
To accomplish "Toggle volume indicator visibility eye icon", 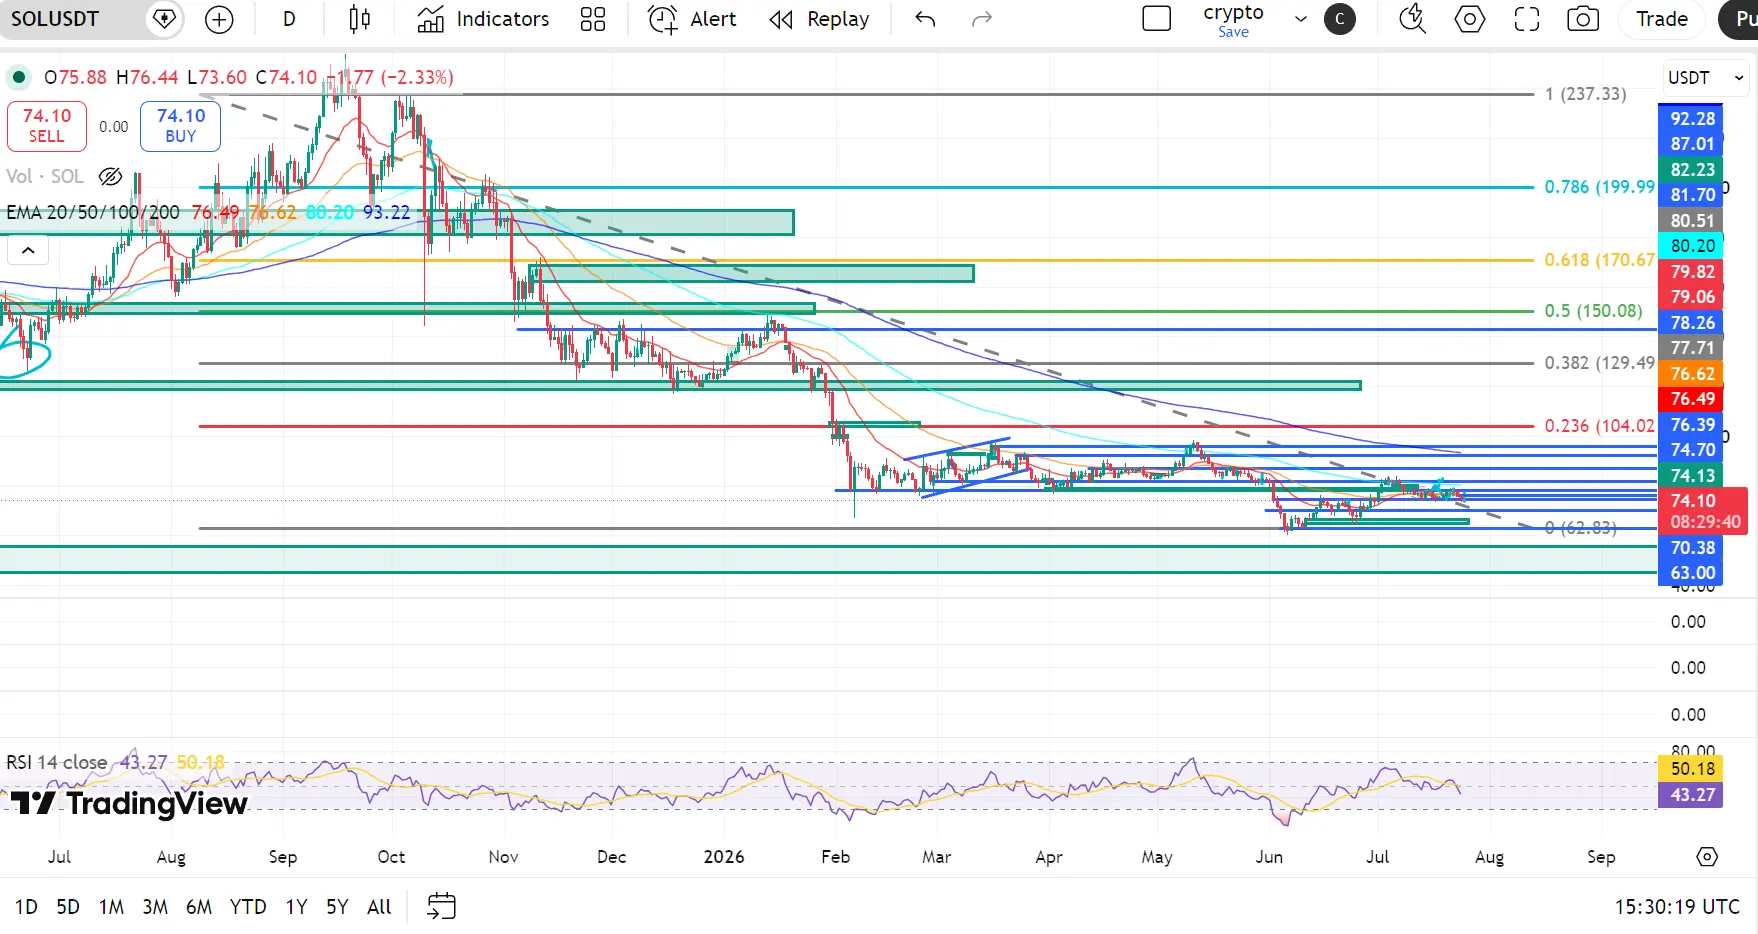I will coord(110,176).
